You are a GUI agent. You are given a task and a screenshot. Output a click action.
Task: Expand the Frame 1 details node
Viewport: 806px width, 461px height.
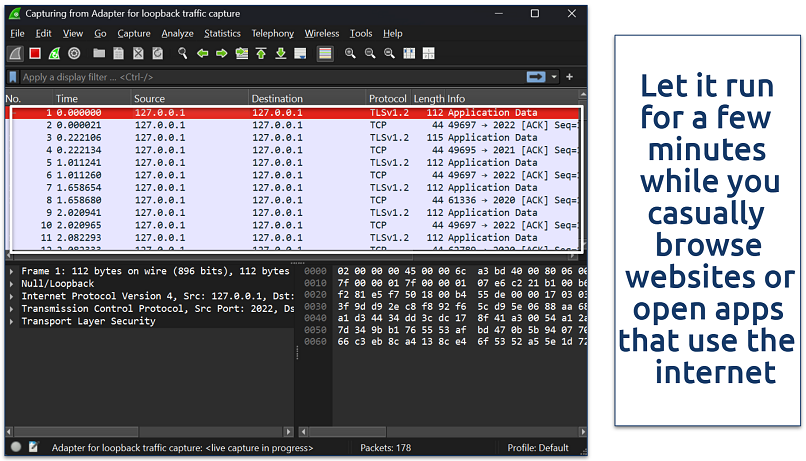click(x=12, y=271)
